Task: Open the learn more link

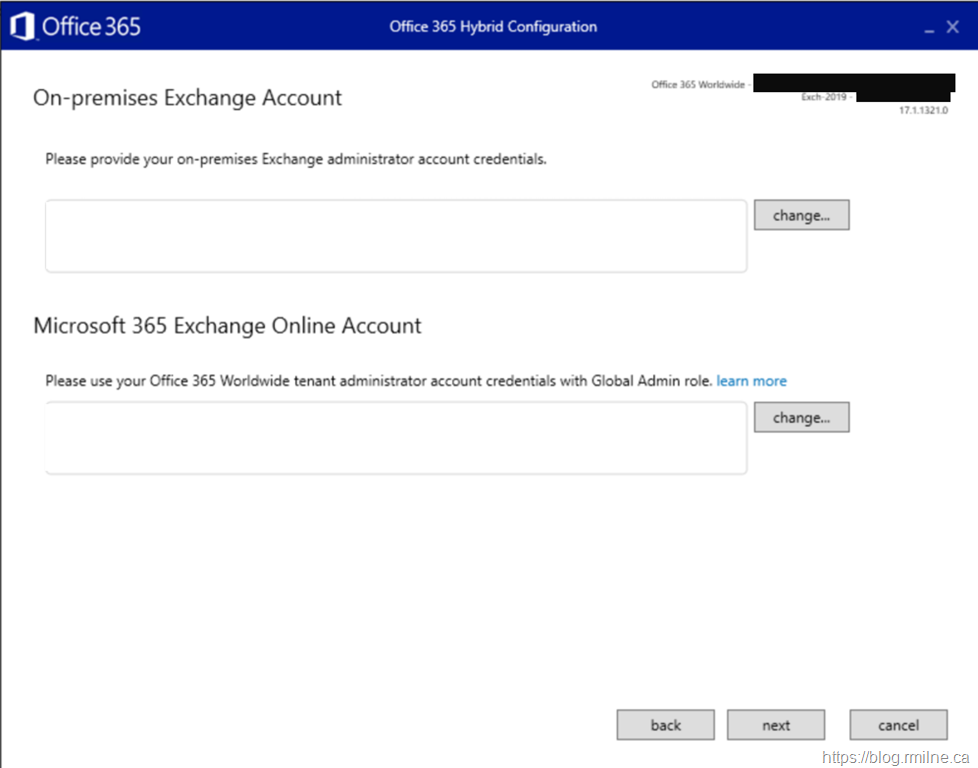Action: (x=752, y=381)
